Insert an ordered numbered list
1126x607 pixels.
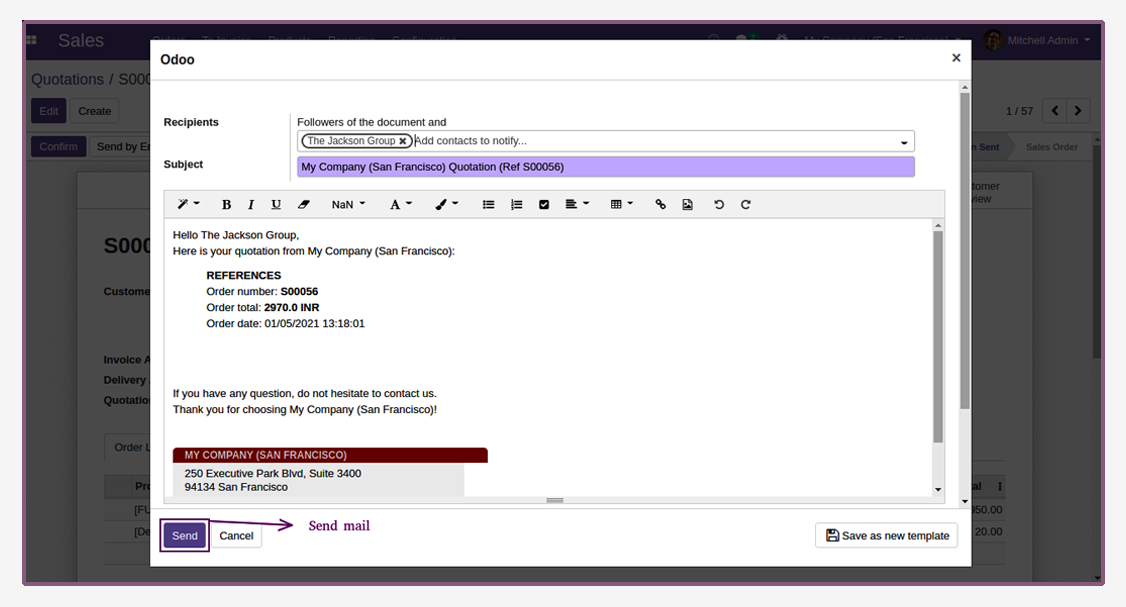tap(516, 205)
